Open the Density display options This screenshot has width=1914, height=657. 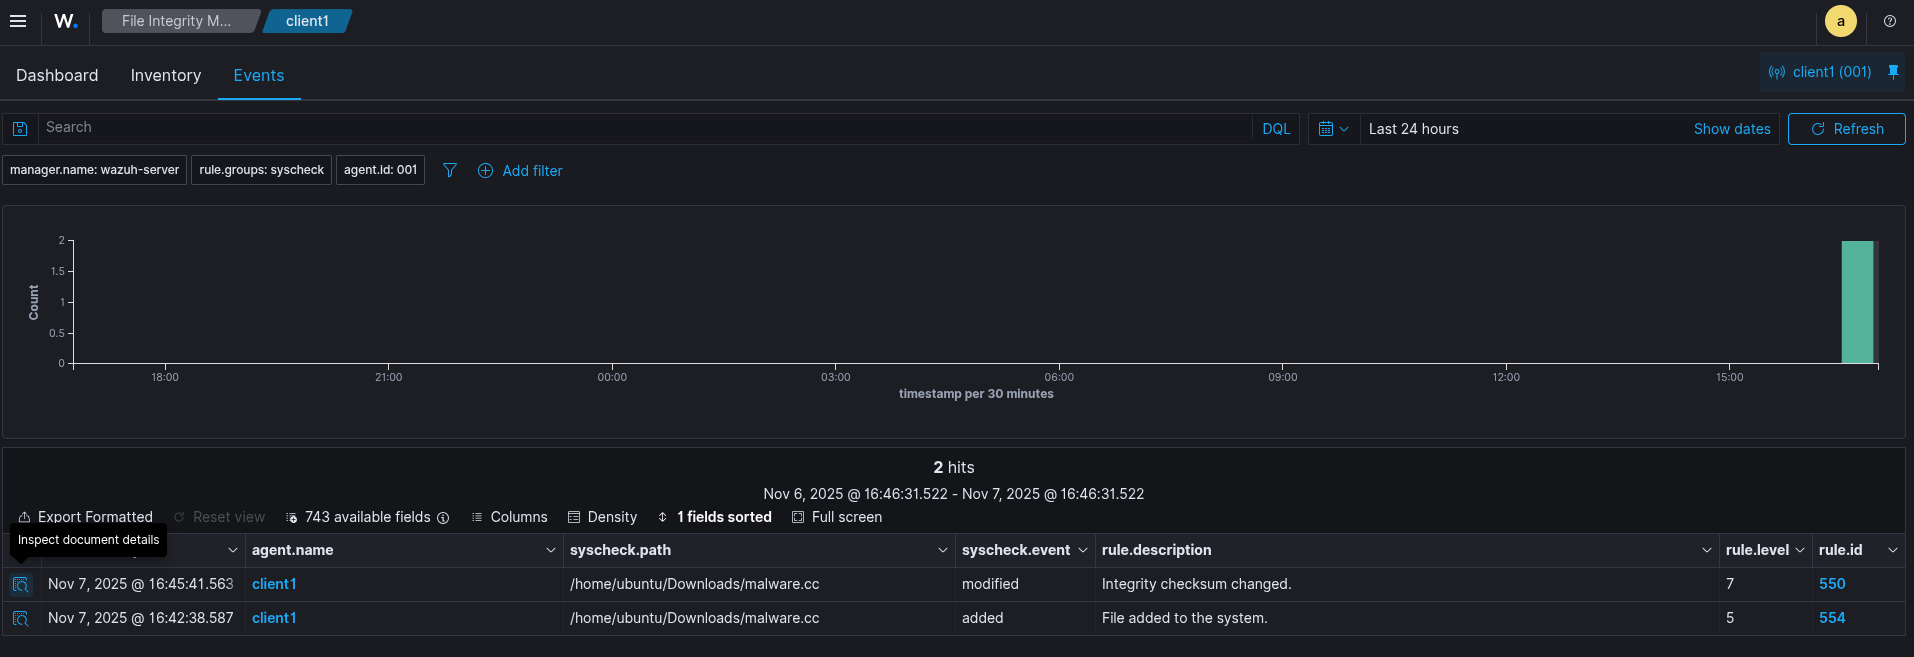point(602,517)
